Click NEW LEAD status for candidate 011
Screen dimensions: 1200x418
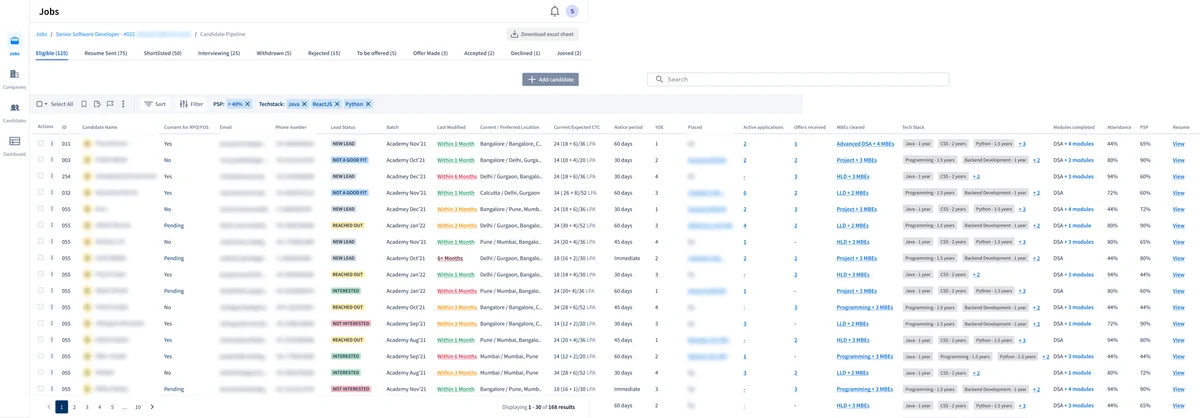(x=344, y=144)
